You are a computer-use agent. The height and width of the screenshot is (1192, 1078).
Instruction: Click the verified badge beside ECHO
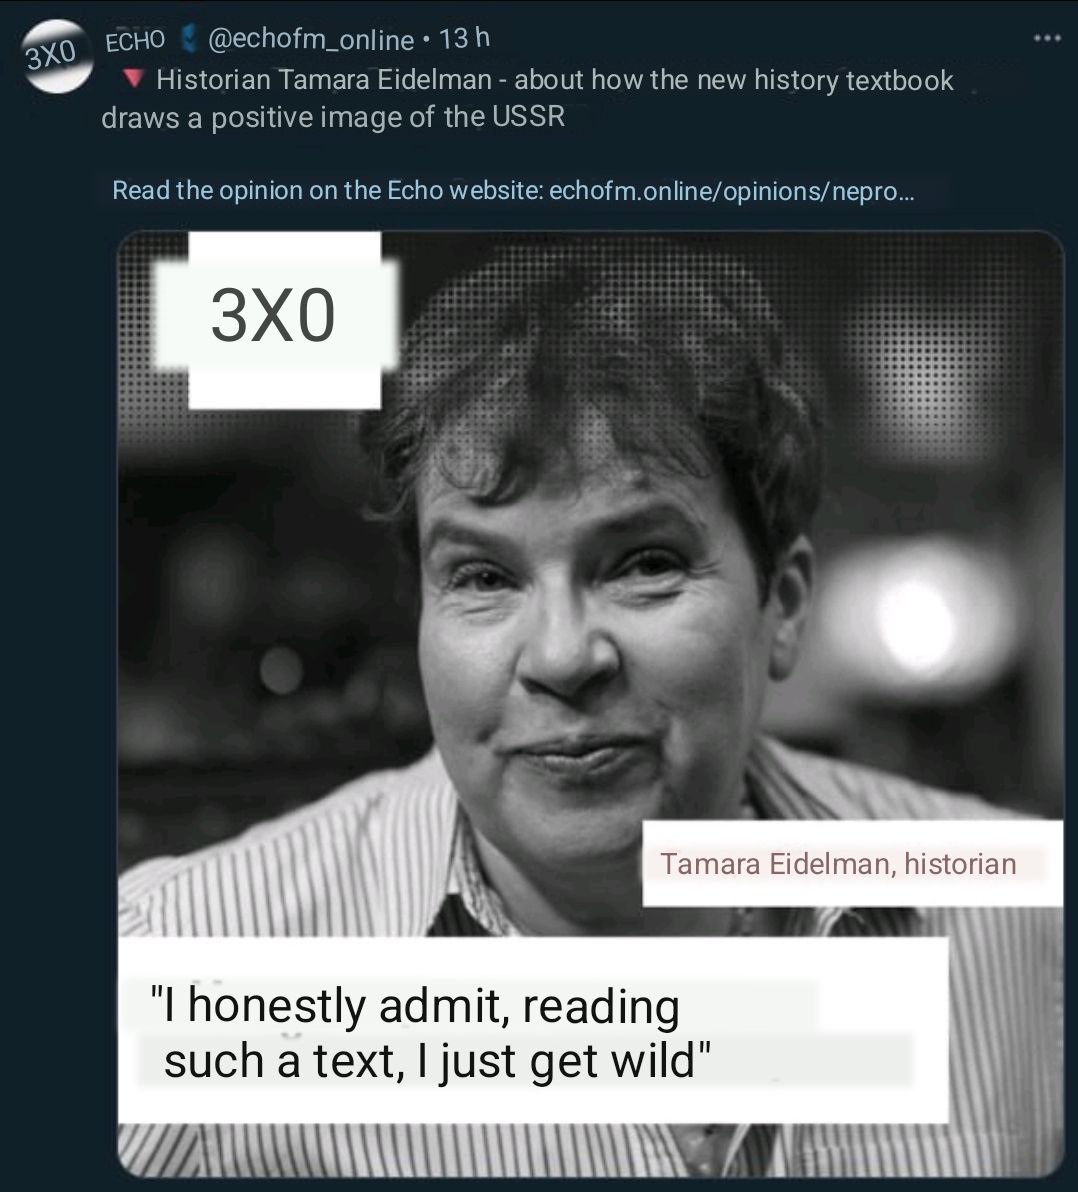pyautogui.click(x=187, y=40)
